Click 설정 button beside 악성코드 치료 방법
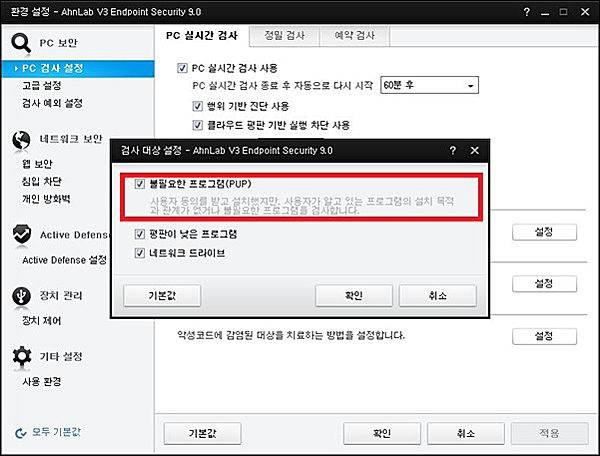The width and height of the screenshot is (600, 456). click(x=544, y=336)
